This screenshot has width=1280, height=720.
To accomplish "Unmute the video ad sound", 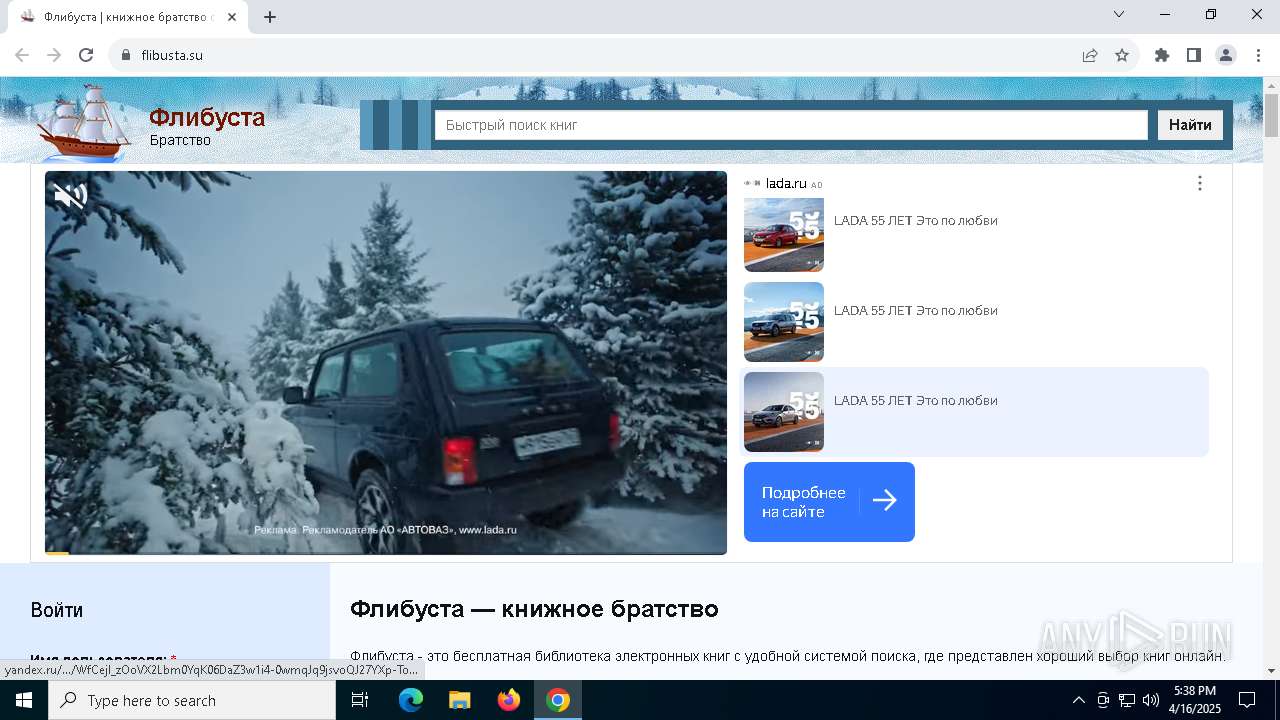I will (x=70, y=196).
